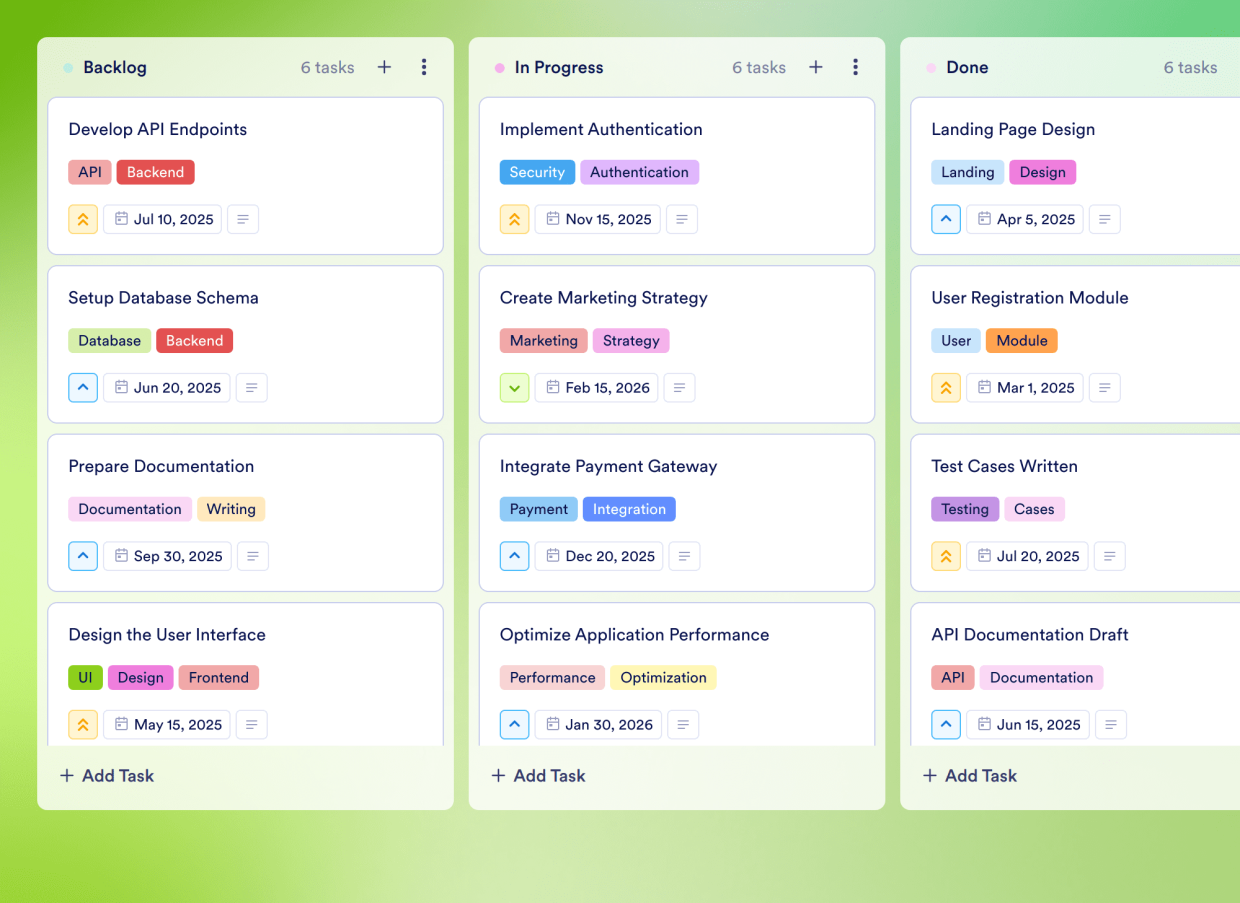
Task: Click the description icon on Landing Page Design
Action: pyautogui.click(x=1104, y=219)
